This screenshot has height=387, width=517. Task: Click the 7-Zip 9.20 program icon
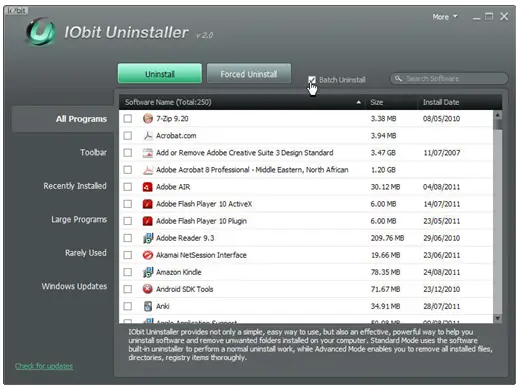[x=148, y=118]
